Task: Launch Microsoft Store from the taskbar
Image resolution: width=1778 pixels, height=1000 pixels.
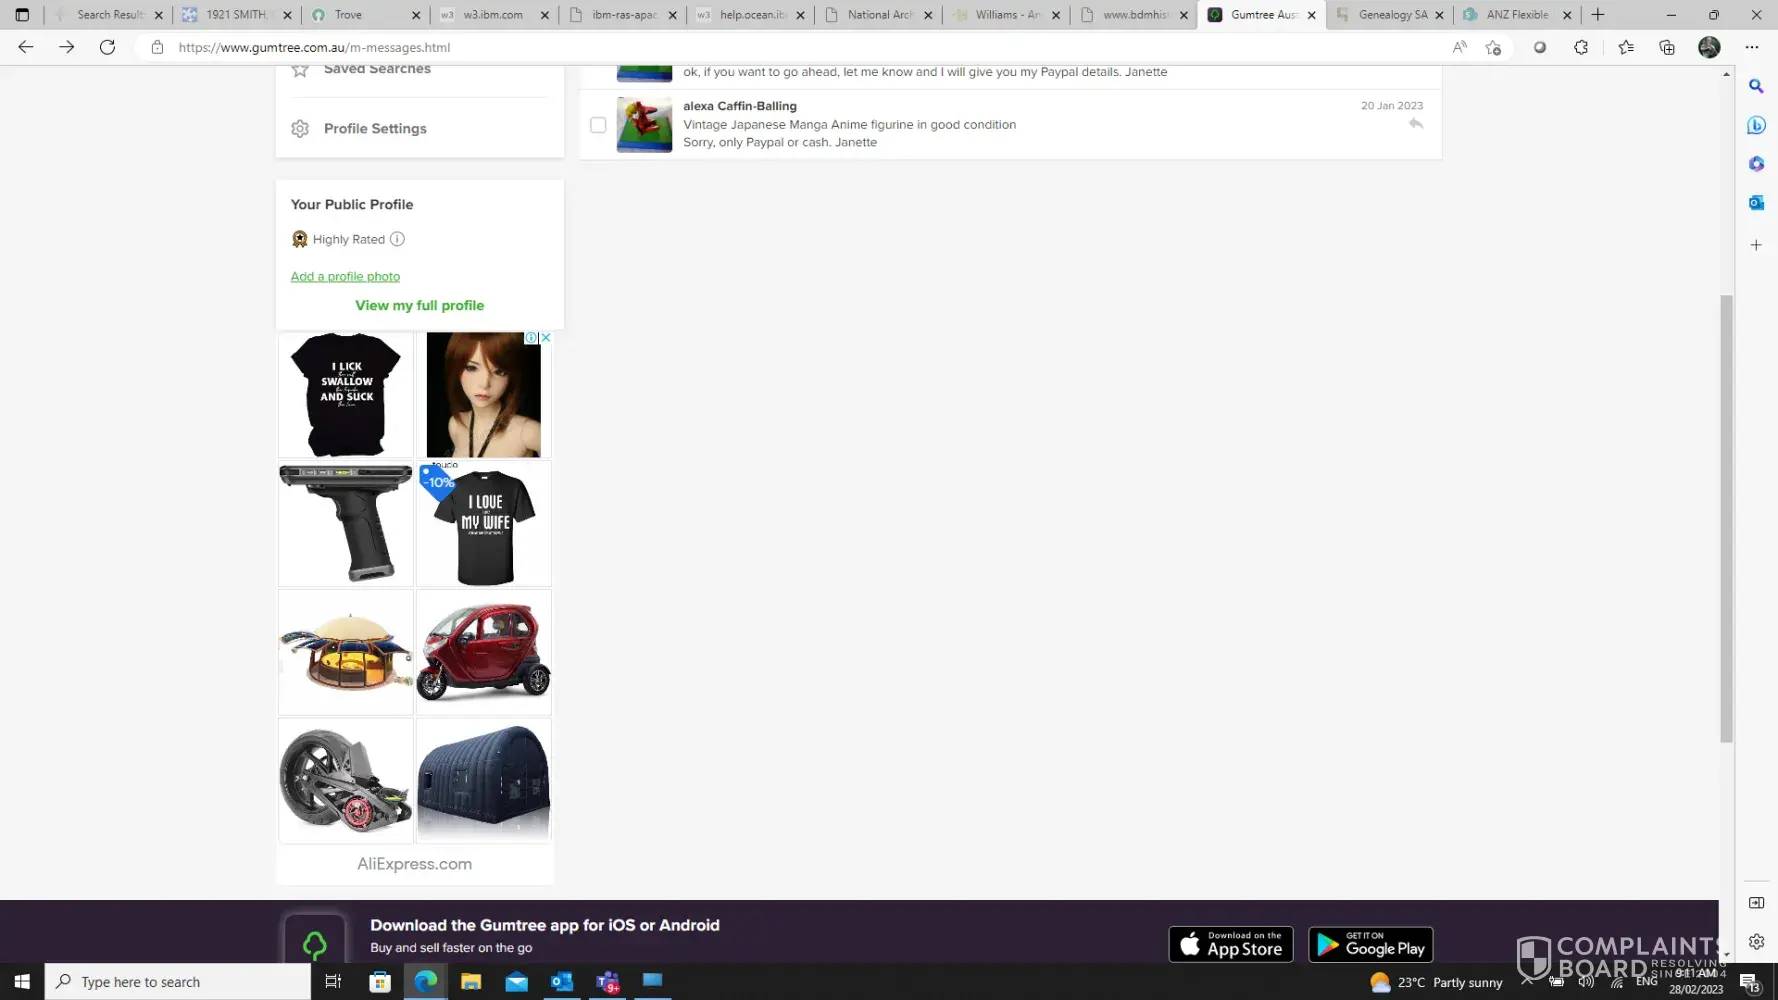Action: click(380, 982)
